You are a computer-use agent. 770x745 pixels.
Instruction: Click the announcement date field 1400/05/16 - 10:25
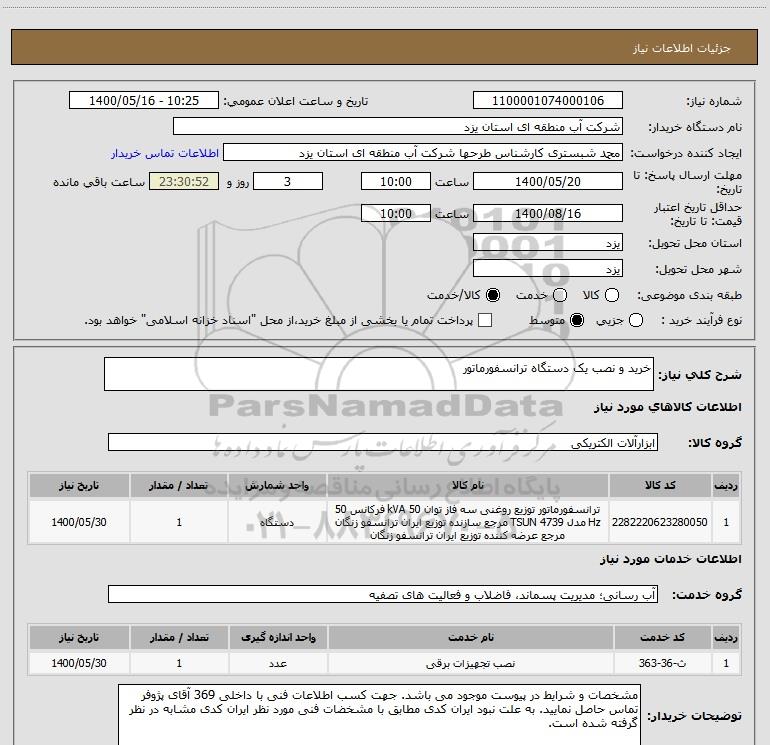click(x=144, y=101)
